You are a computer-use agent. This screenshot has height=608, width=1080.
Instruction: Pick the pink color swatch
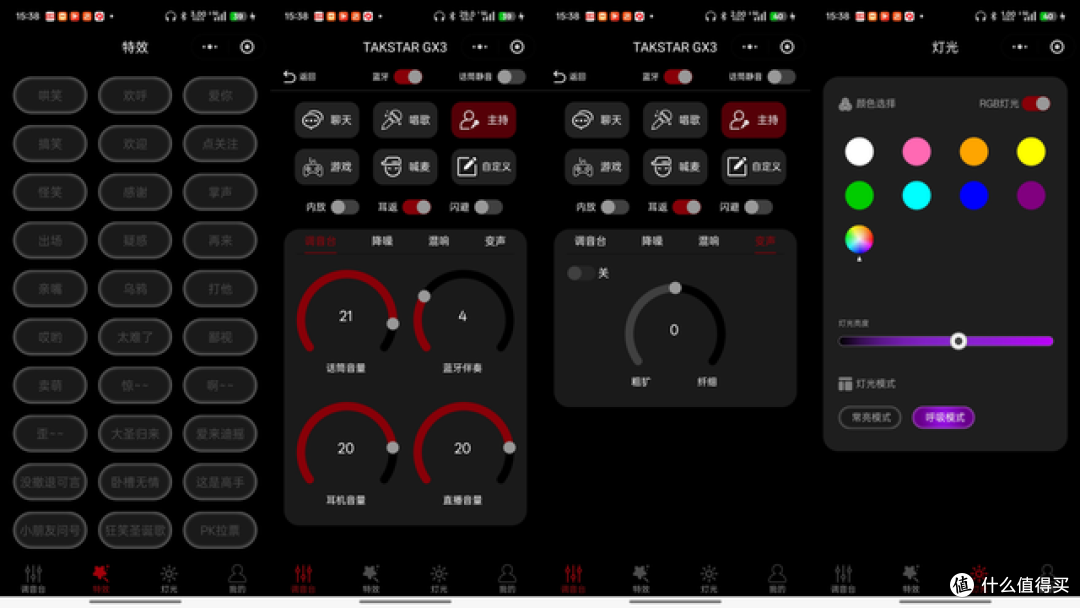pyautogui.click(x=916, y=151)
